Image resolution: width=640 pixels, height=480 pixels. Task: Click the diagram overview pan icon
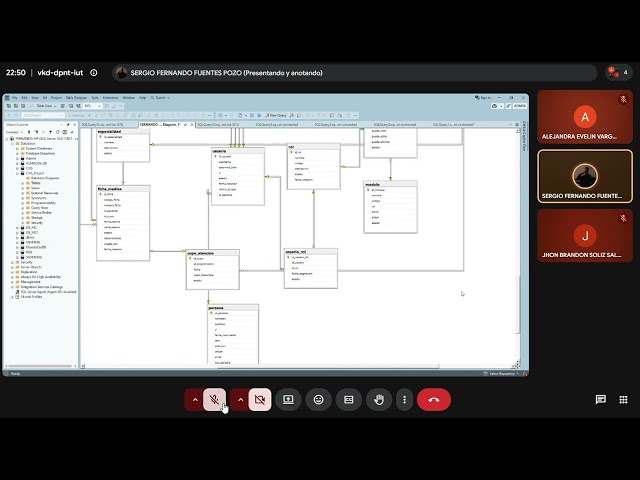tap(518, 364)
